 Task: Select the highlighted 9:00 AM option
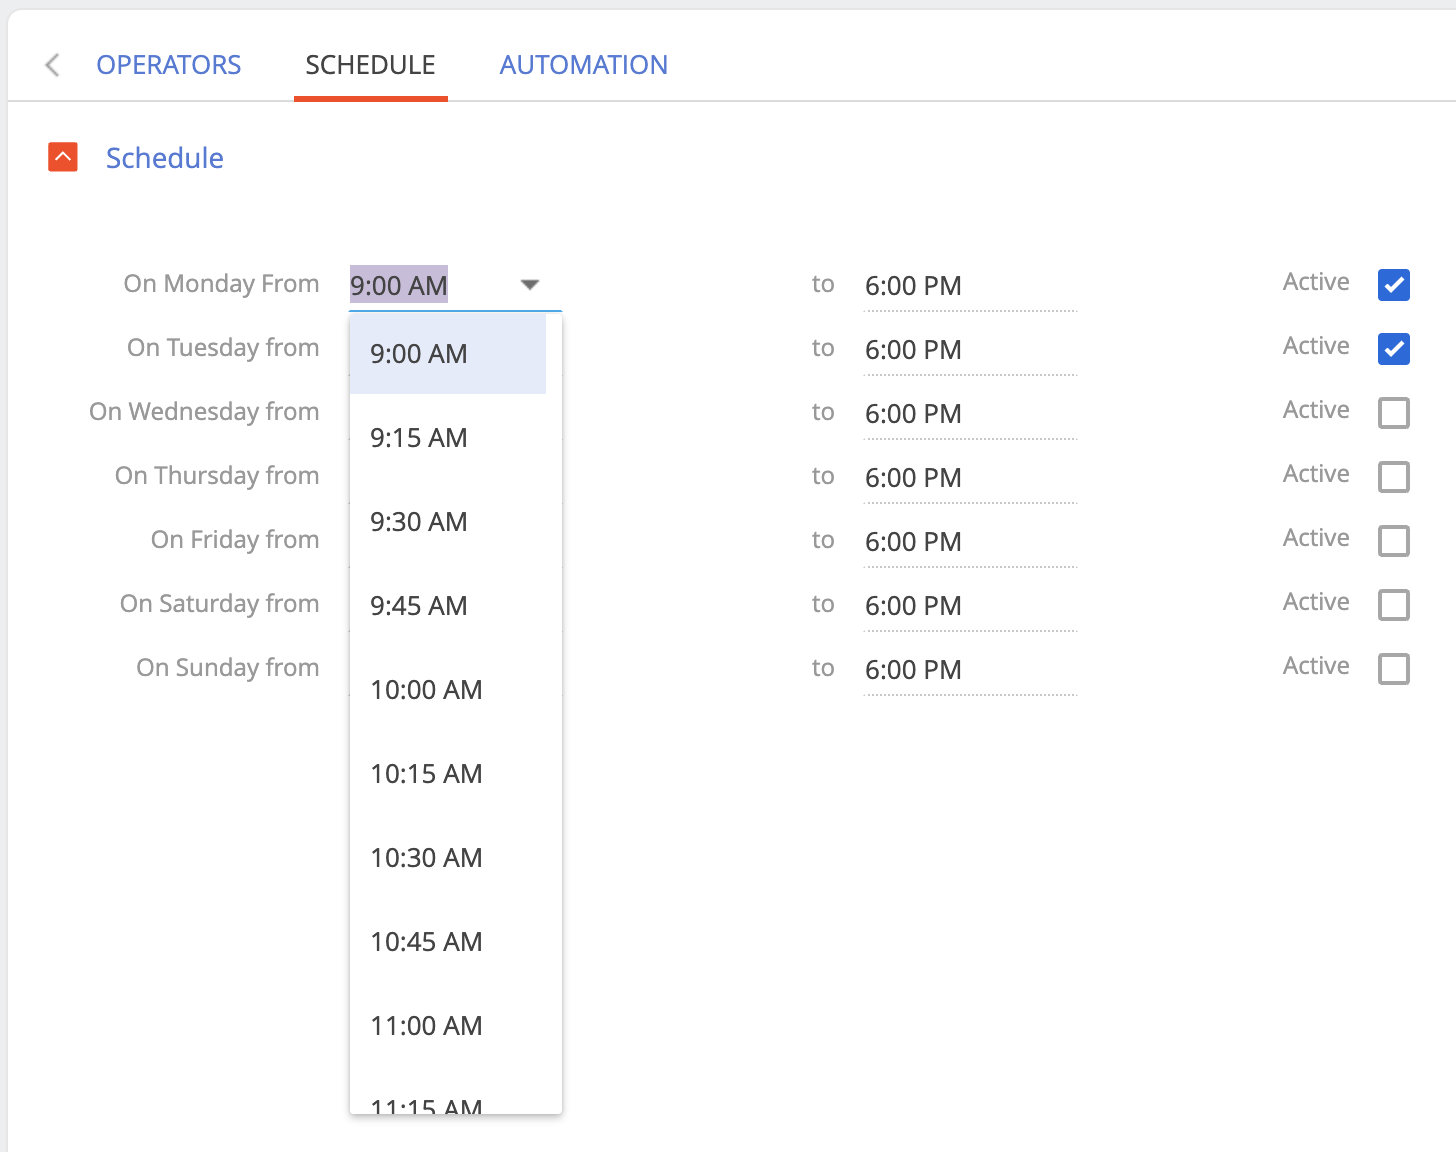pyautogui.click(x=419, y=353)
